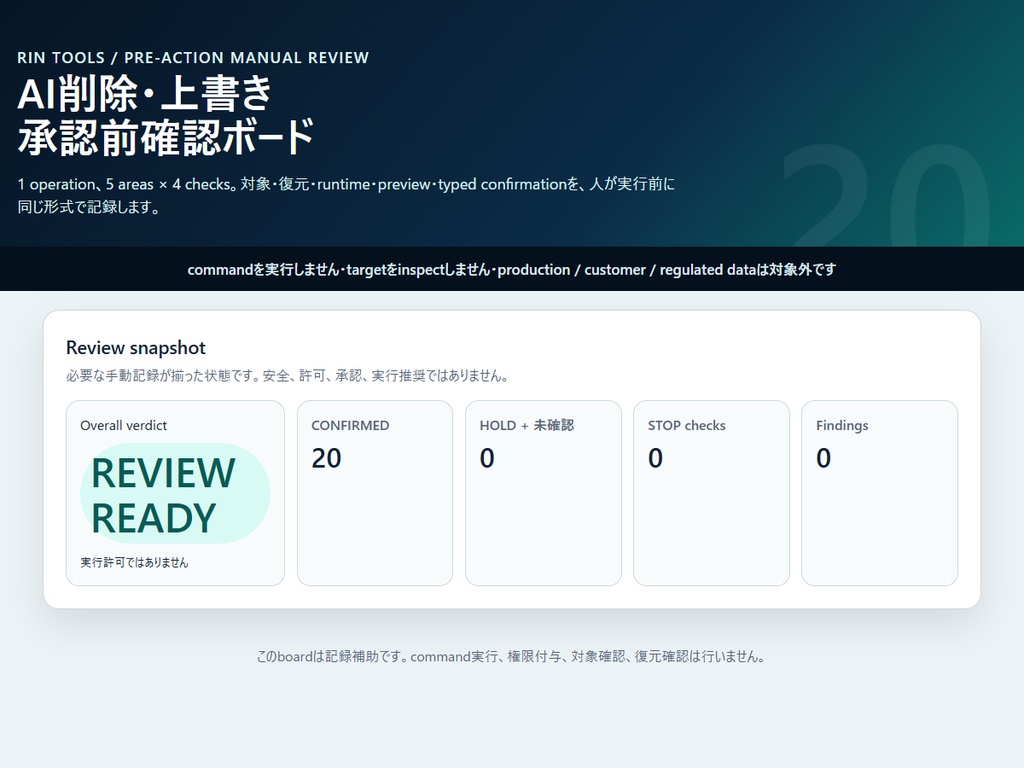Click the Findings card label
Screen dimensions: 1024x768
click(842, 425)
